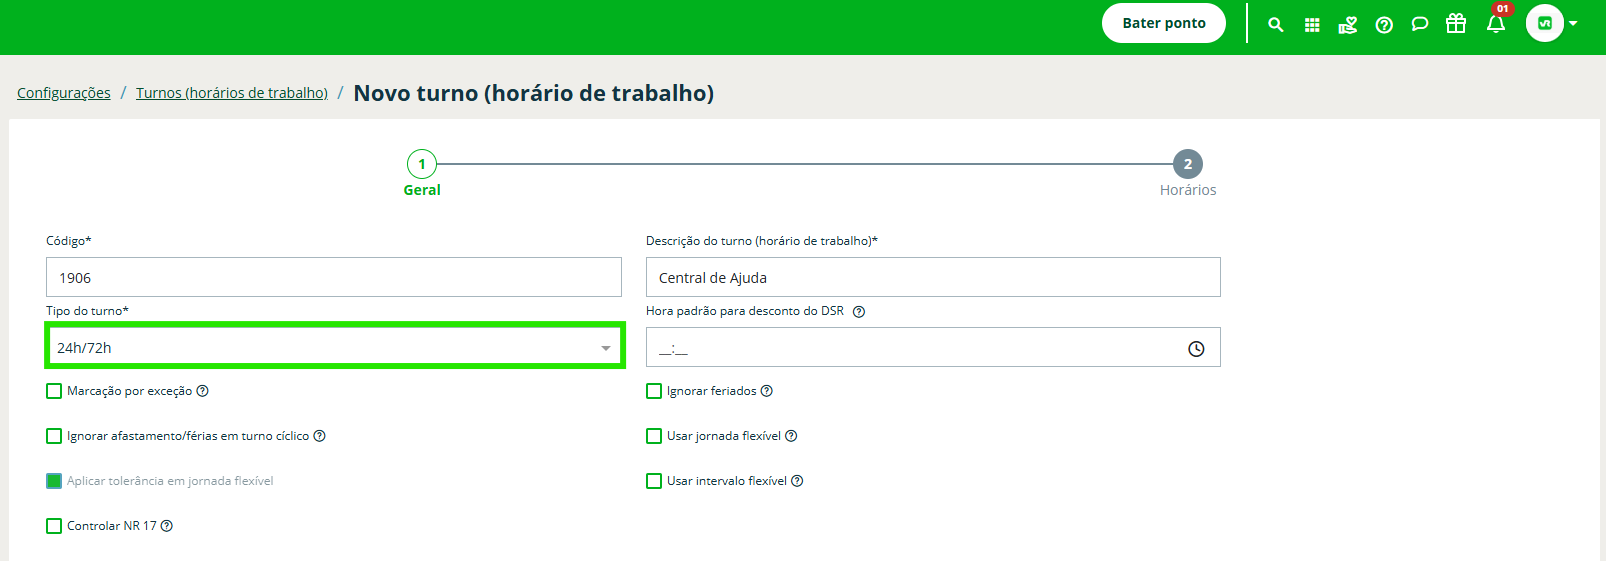Click the Código input field
The width and height of the screenshot is (1606, 561).
click(334, 277)
